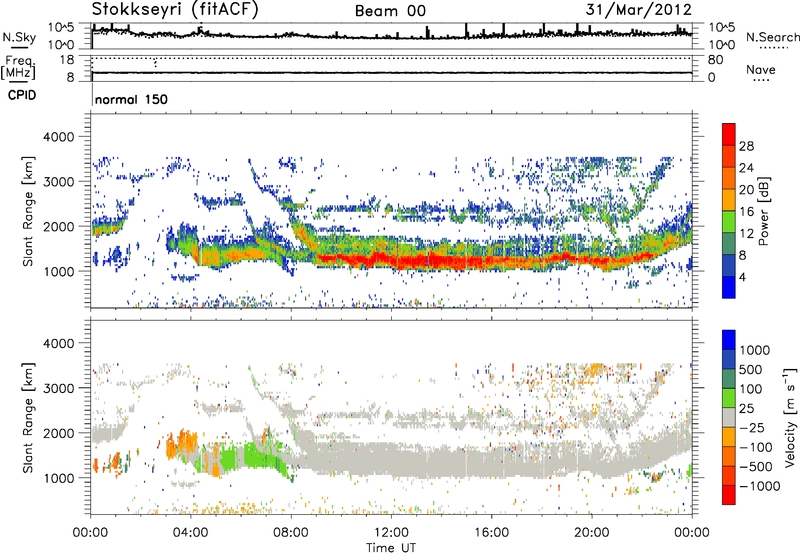Click the 'N.Sky' legend label
The height and width of the screenshot is (554, 800).
click(19, 37)
